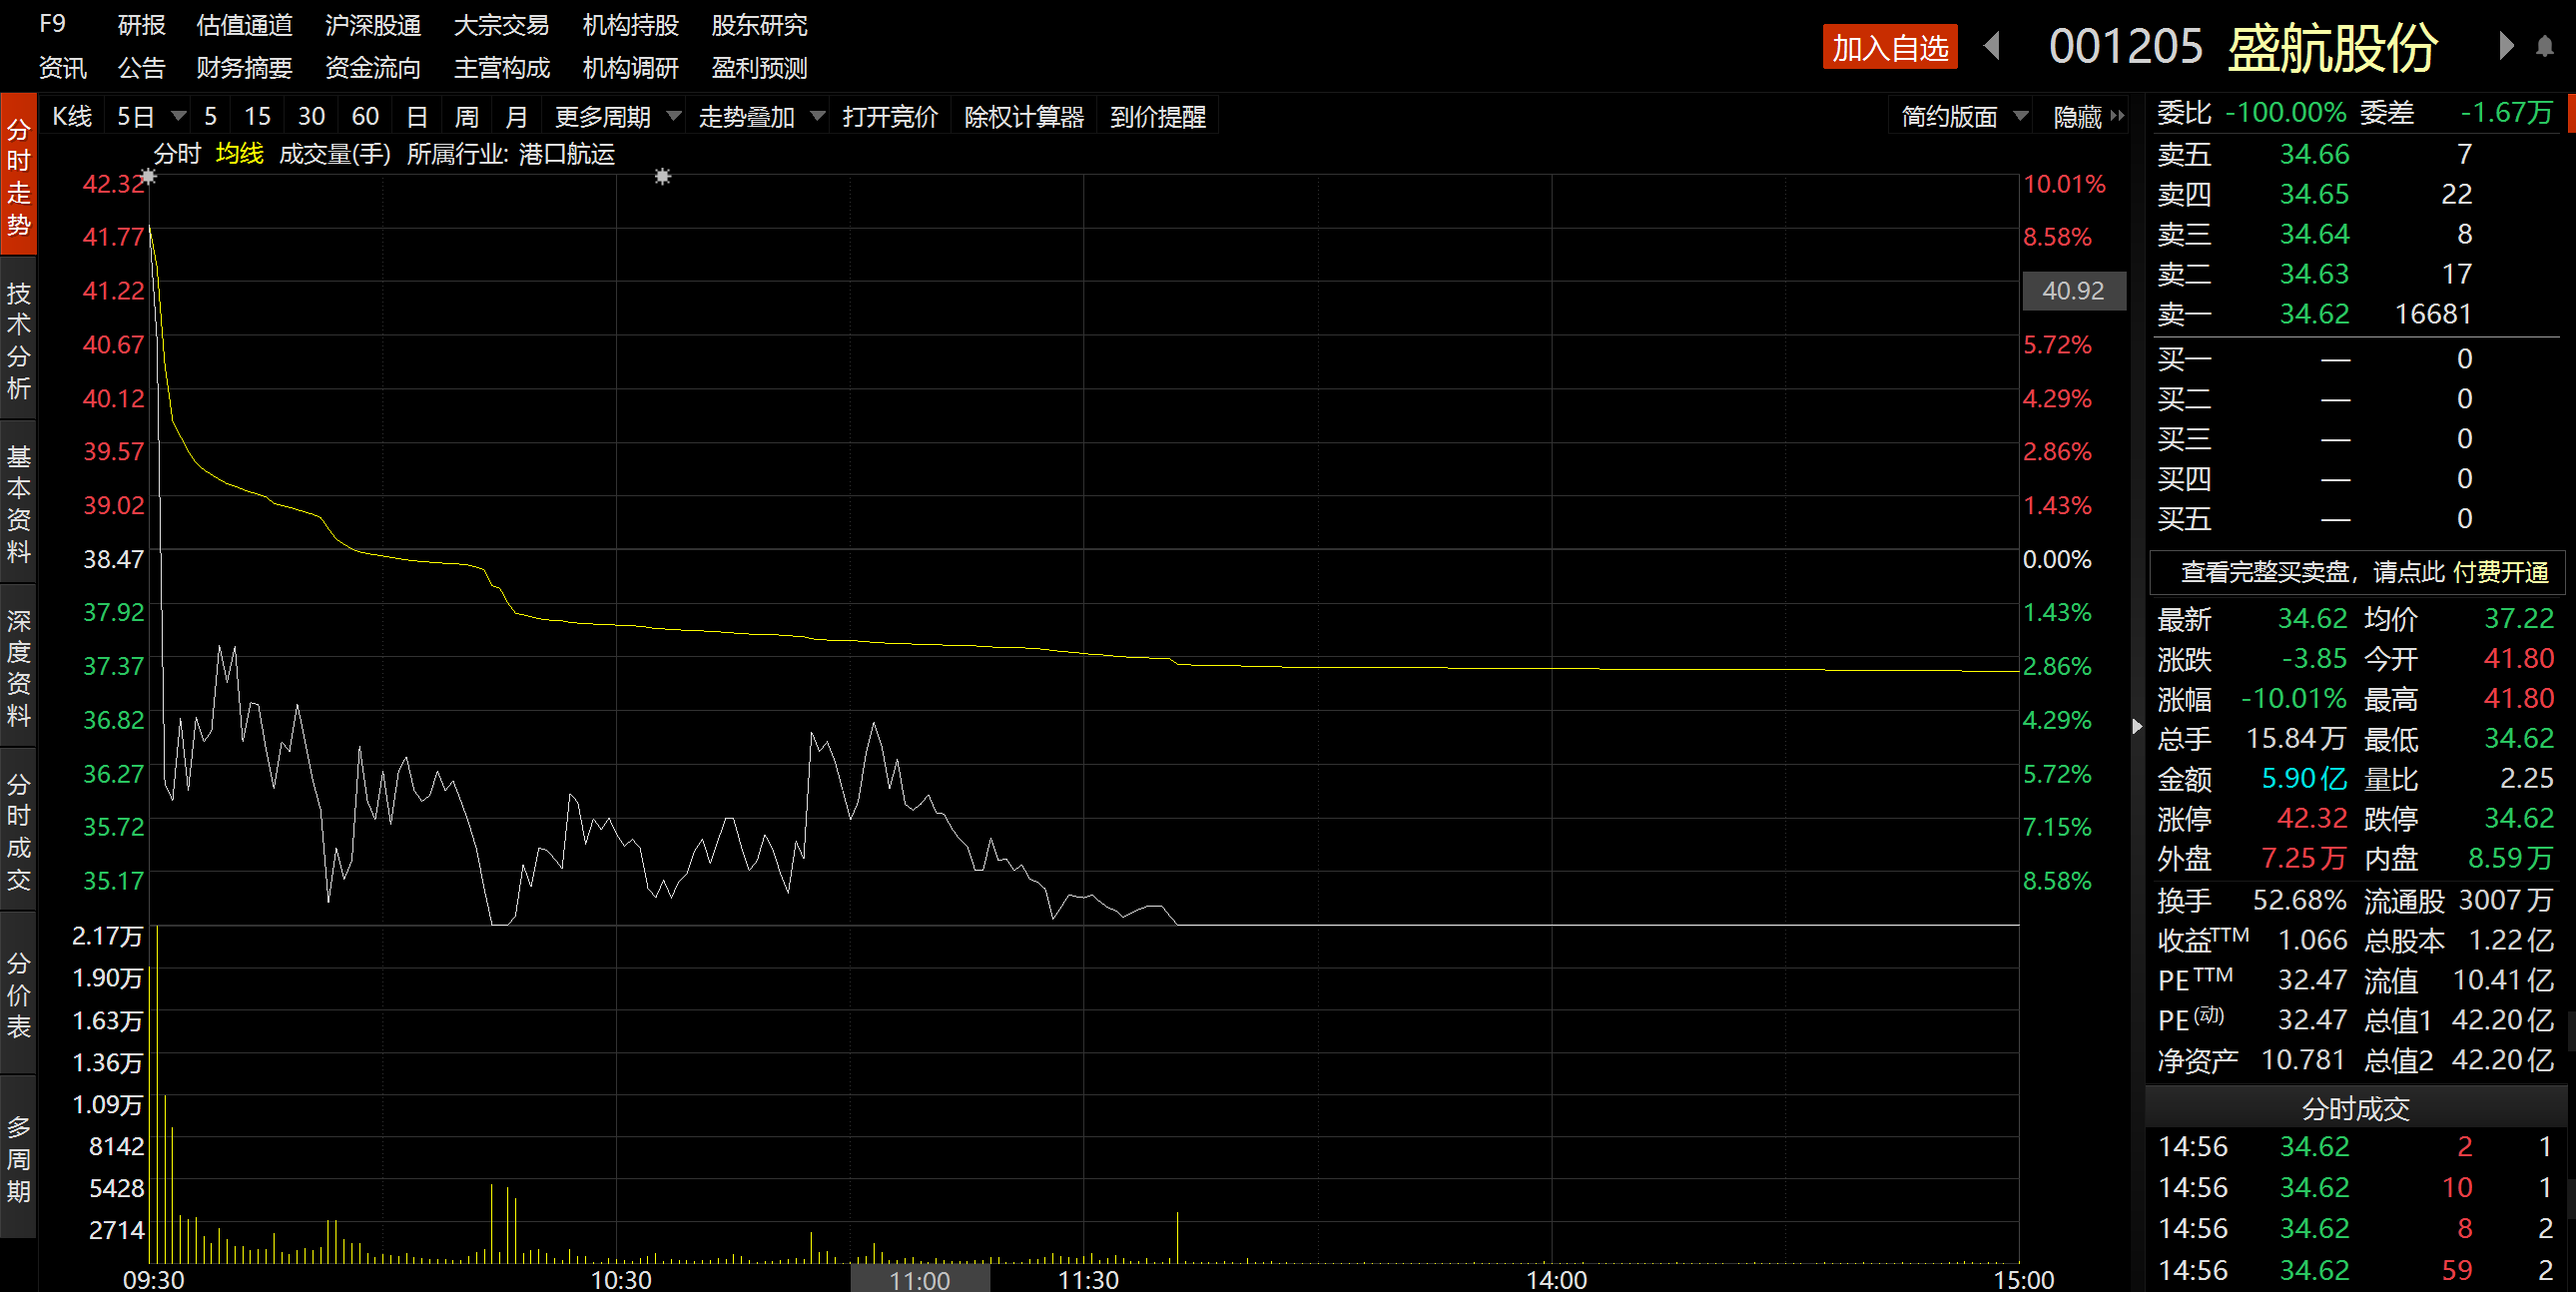Switch to K线 chart view

point(72,116)
